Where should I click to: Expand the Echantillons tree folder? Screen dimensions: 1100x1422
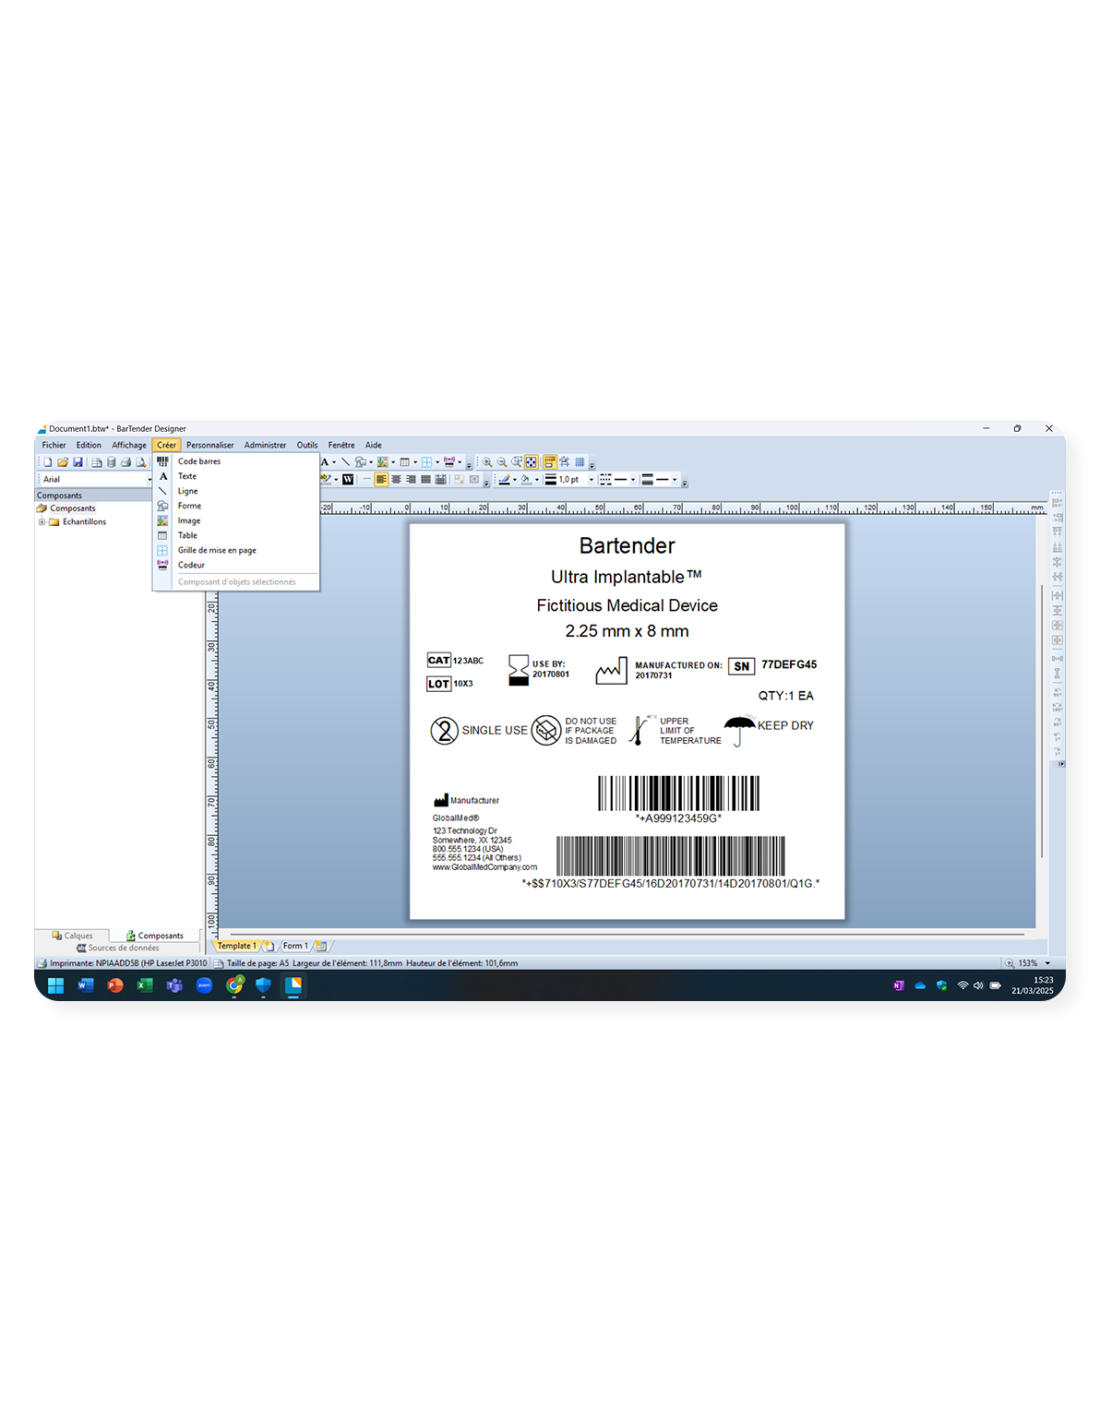(42, 522)
